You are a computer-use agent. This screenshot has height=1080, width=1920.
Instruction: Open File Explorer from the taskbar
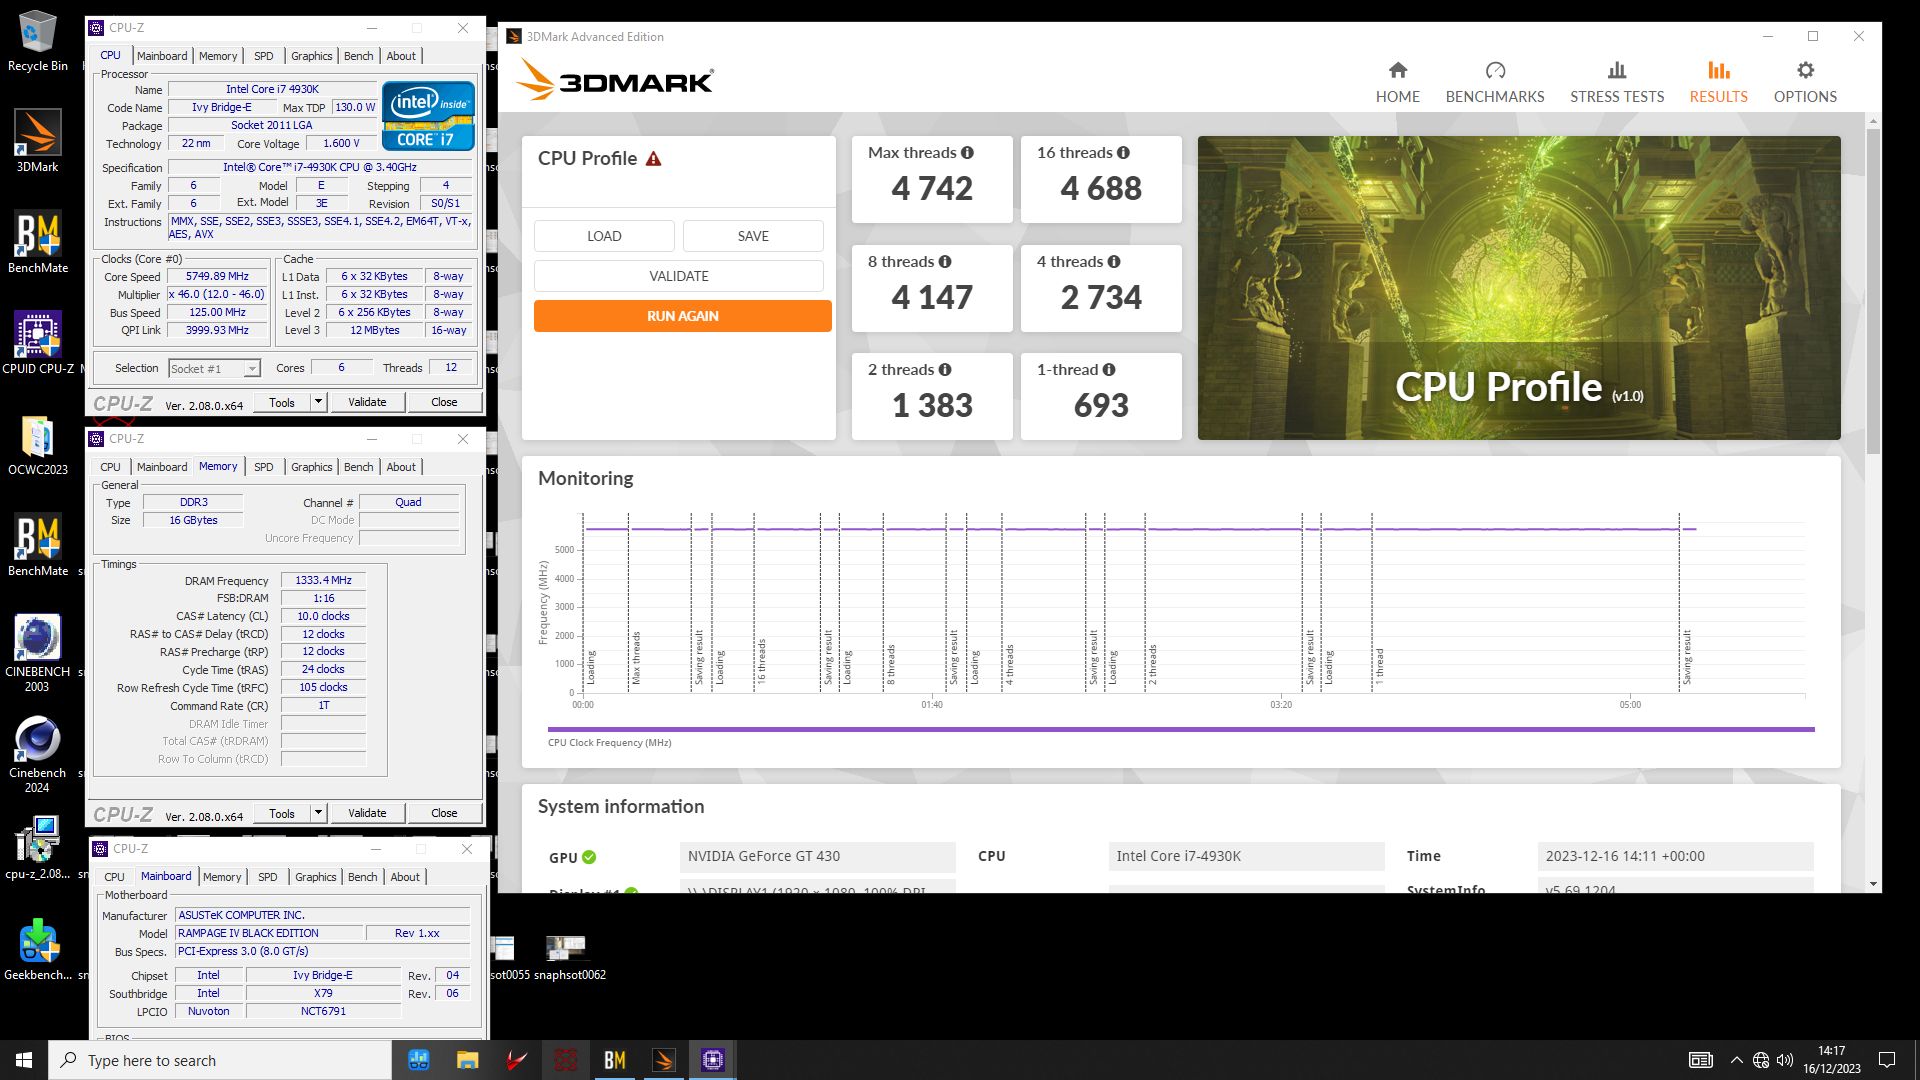(x=467, y=1060)
